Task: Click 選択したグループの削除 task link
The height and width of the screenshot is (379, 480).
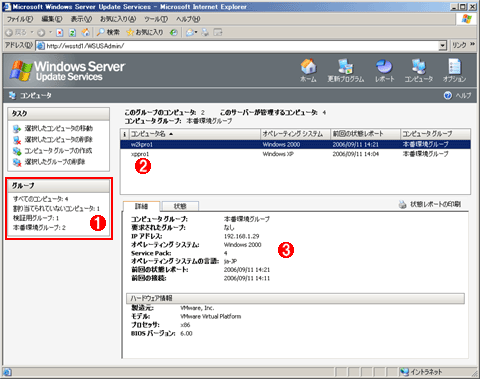Action: point(55,162)
